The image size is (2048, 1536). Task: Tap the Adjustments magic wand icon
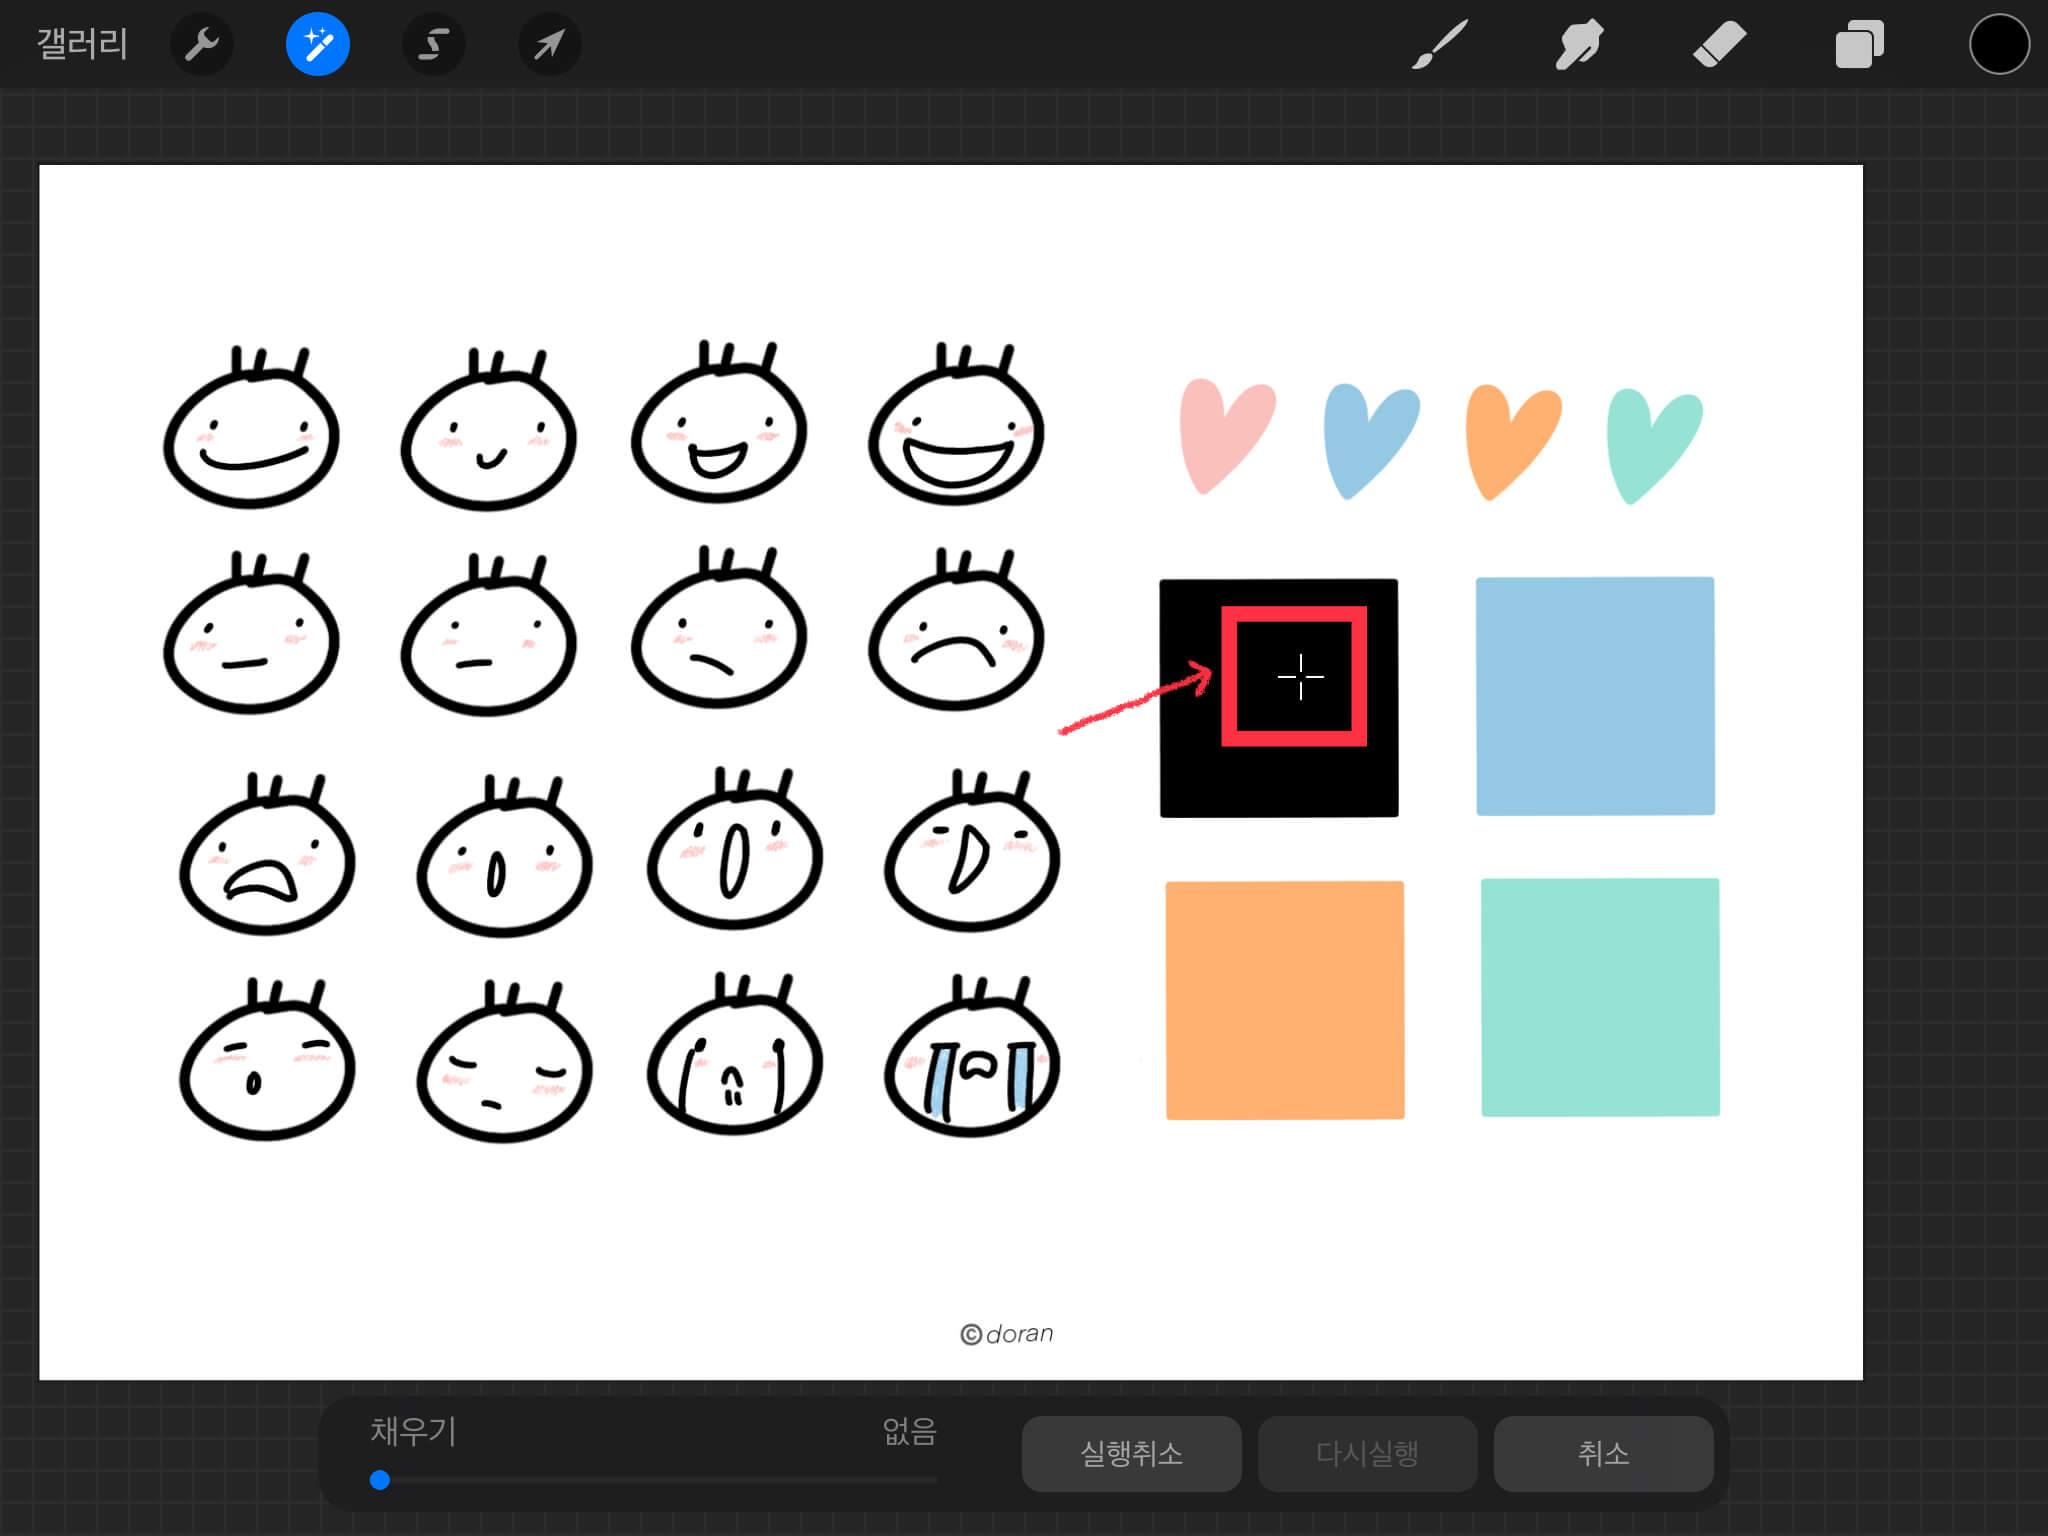pos(317,45)
